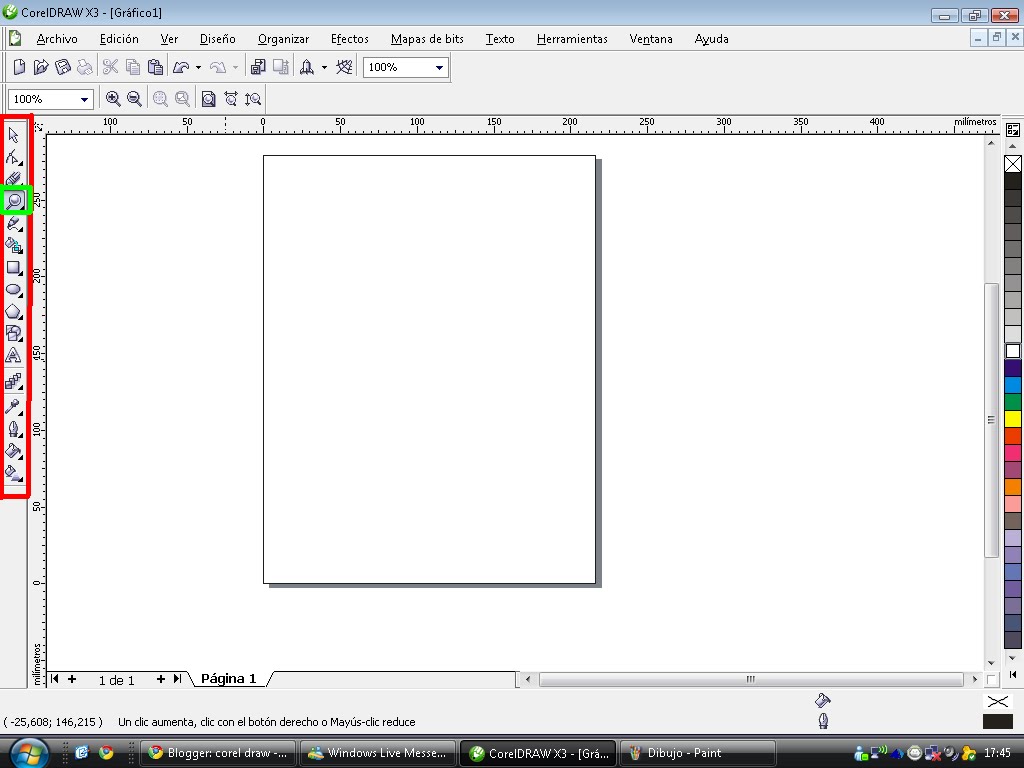Activate the Zoom tool
The height and width of the screenshot is (768, 1024).
(14, 200)
